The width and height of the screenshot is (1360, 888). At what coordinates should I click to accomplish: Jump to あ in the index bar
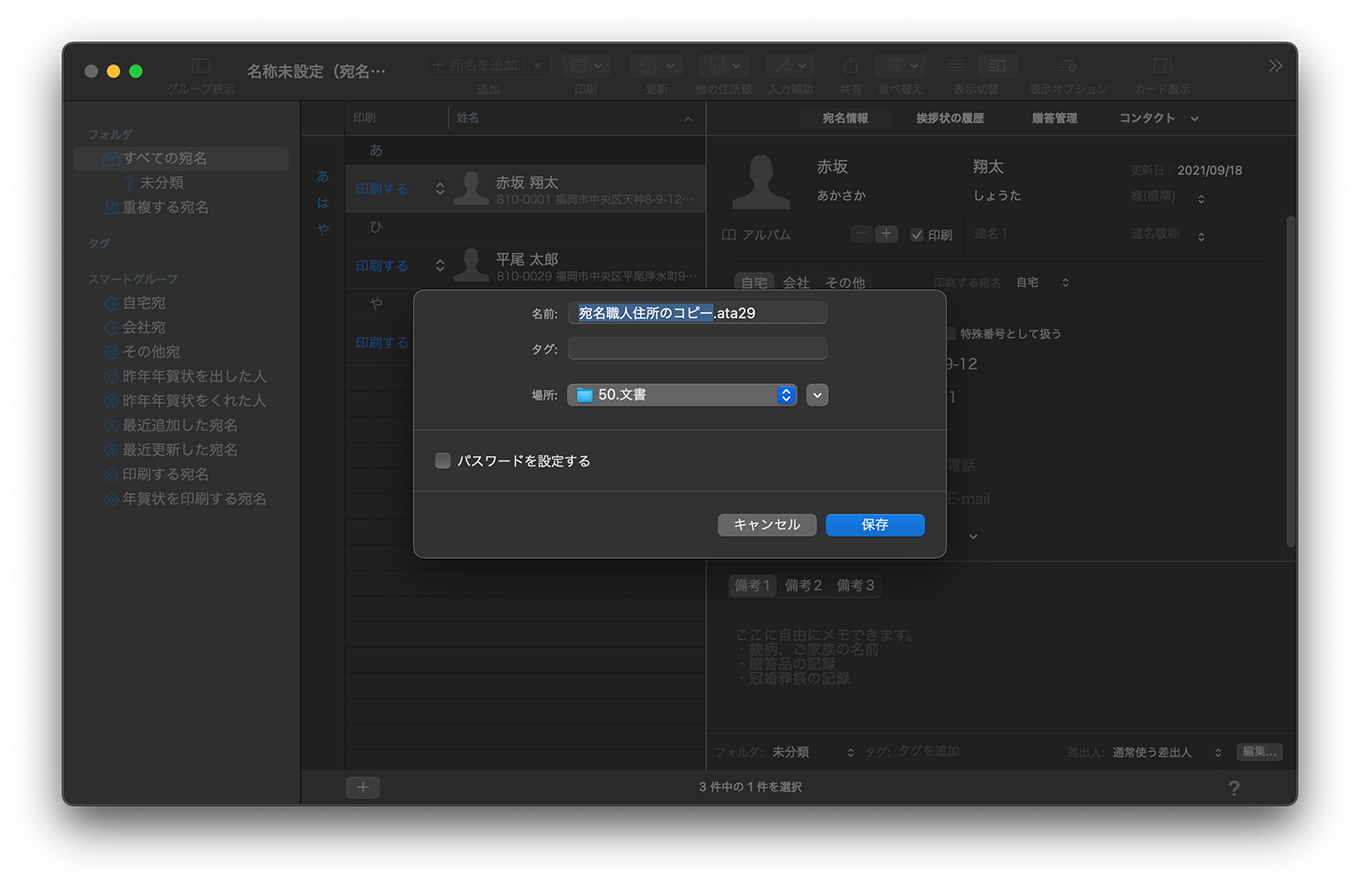point(323,176)
